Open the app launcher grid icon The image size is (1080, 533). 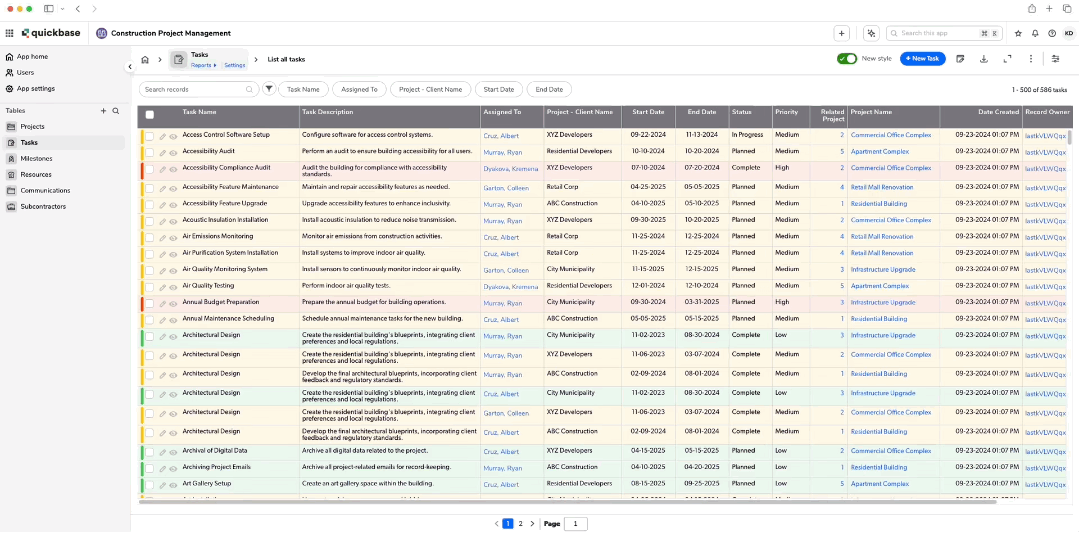click(9, 33)
